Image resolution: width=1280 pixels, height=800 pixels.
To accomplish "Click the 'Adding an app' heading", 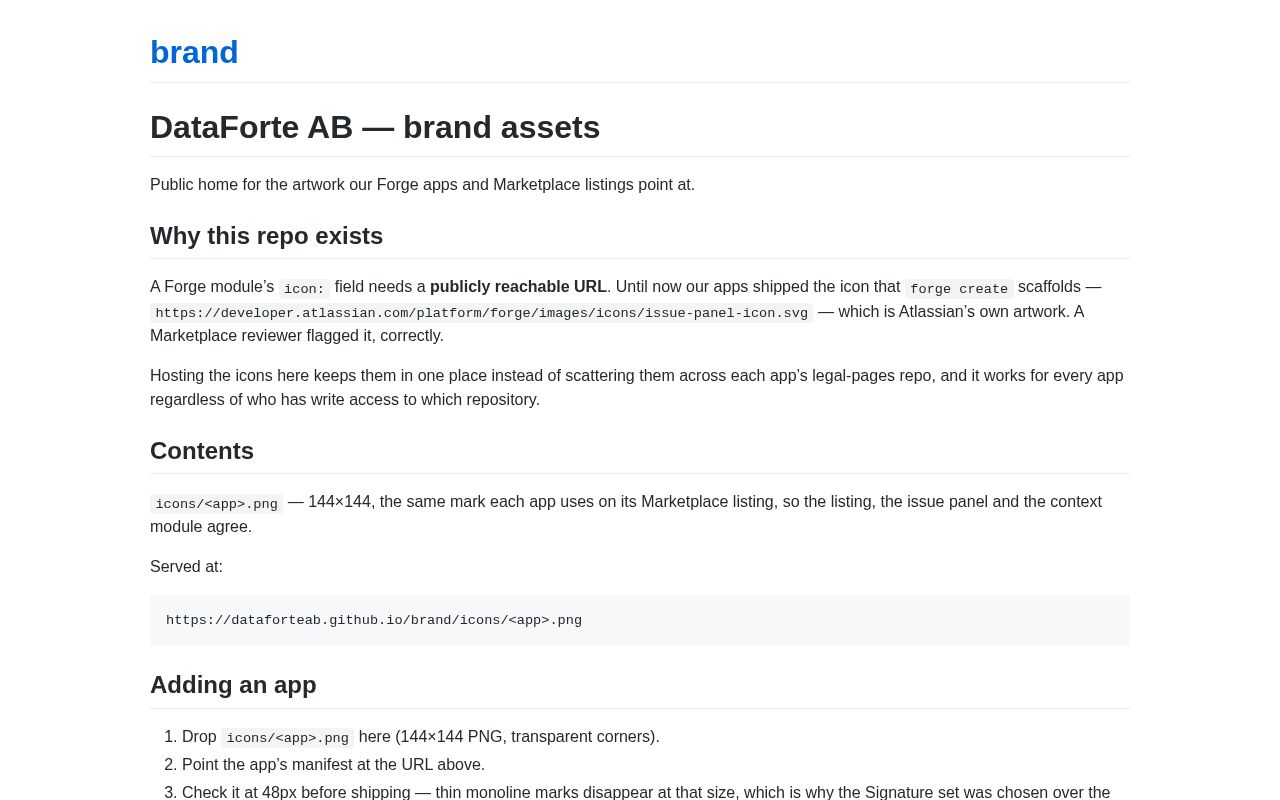I will pyautogui.click(x=233, y=685).
